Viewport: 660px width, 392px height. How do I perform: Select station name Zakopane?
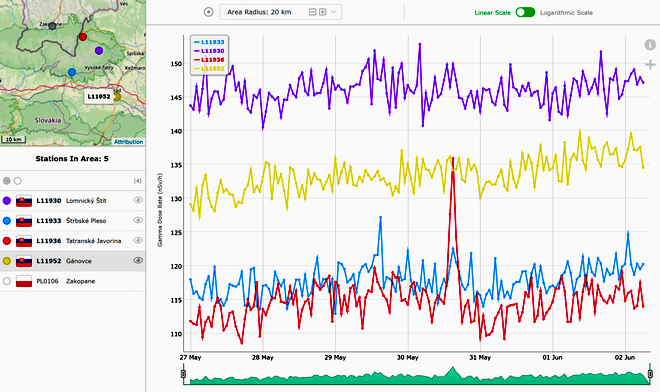coord(80,281)
